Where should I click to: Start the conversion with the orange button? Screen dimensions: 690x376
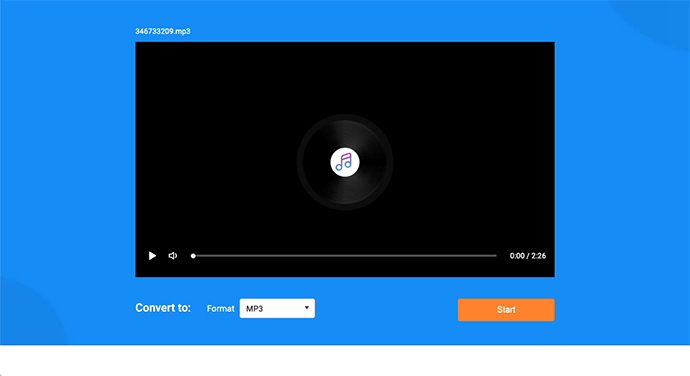[506, 310]
